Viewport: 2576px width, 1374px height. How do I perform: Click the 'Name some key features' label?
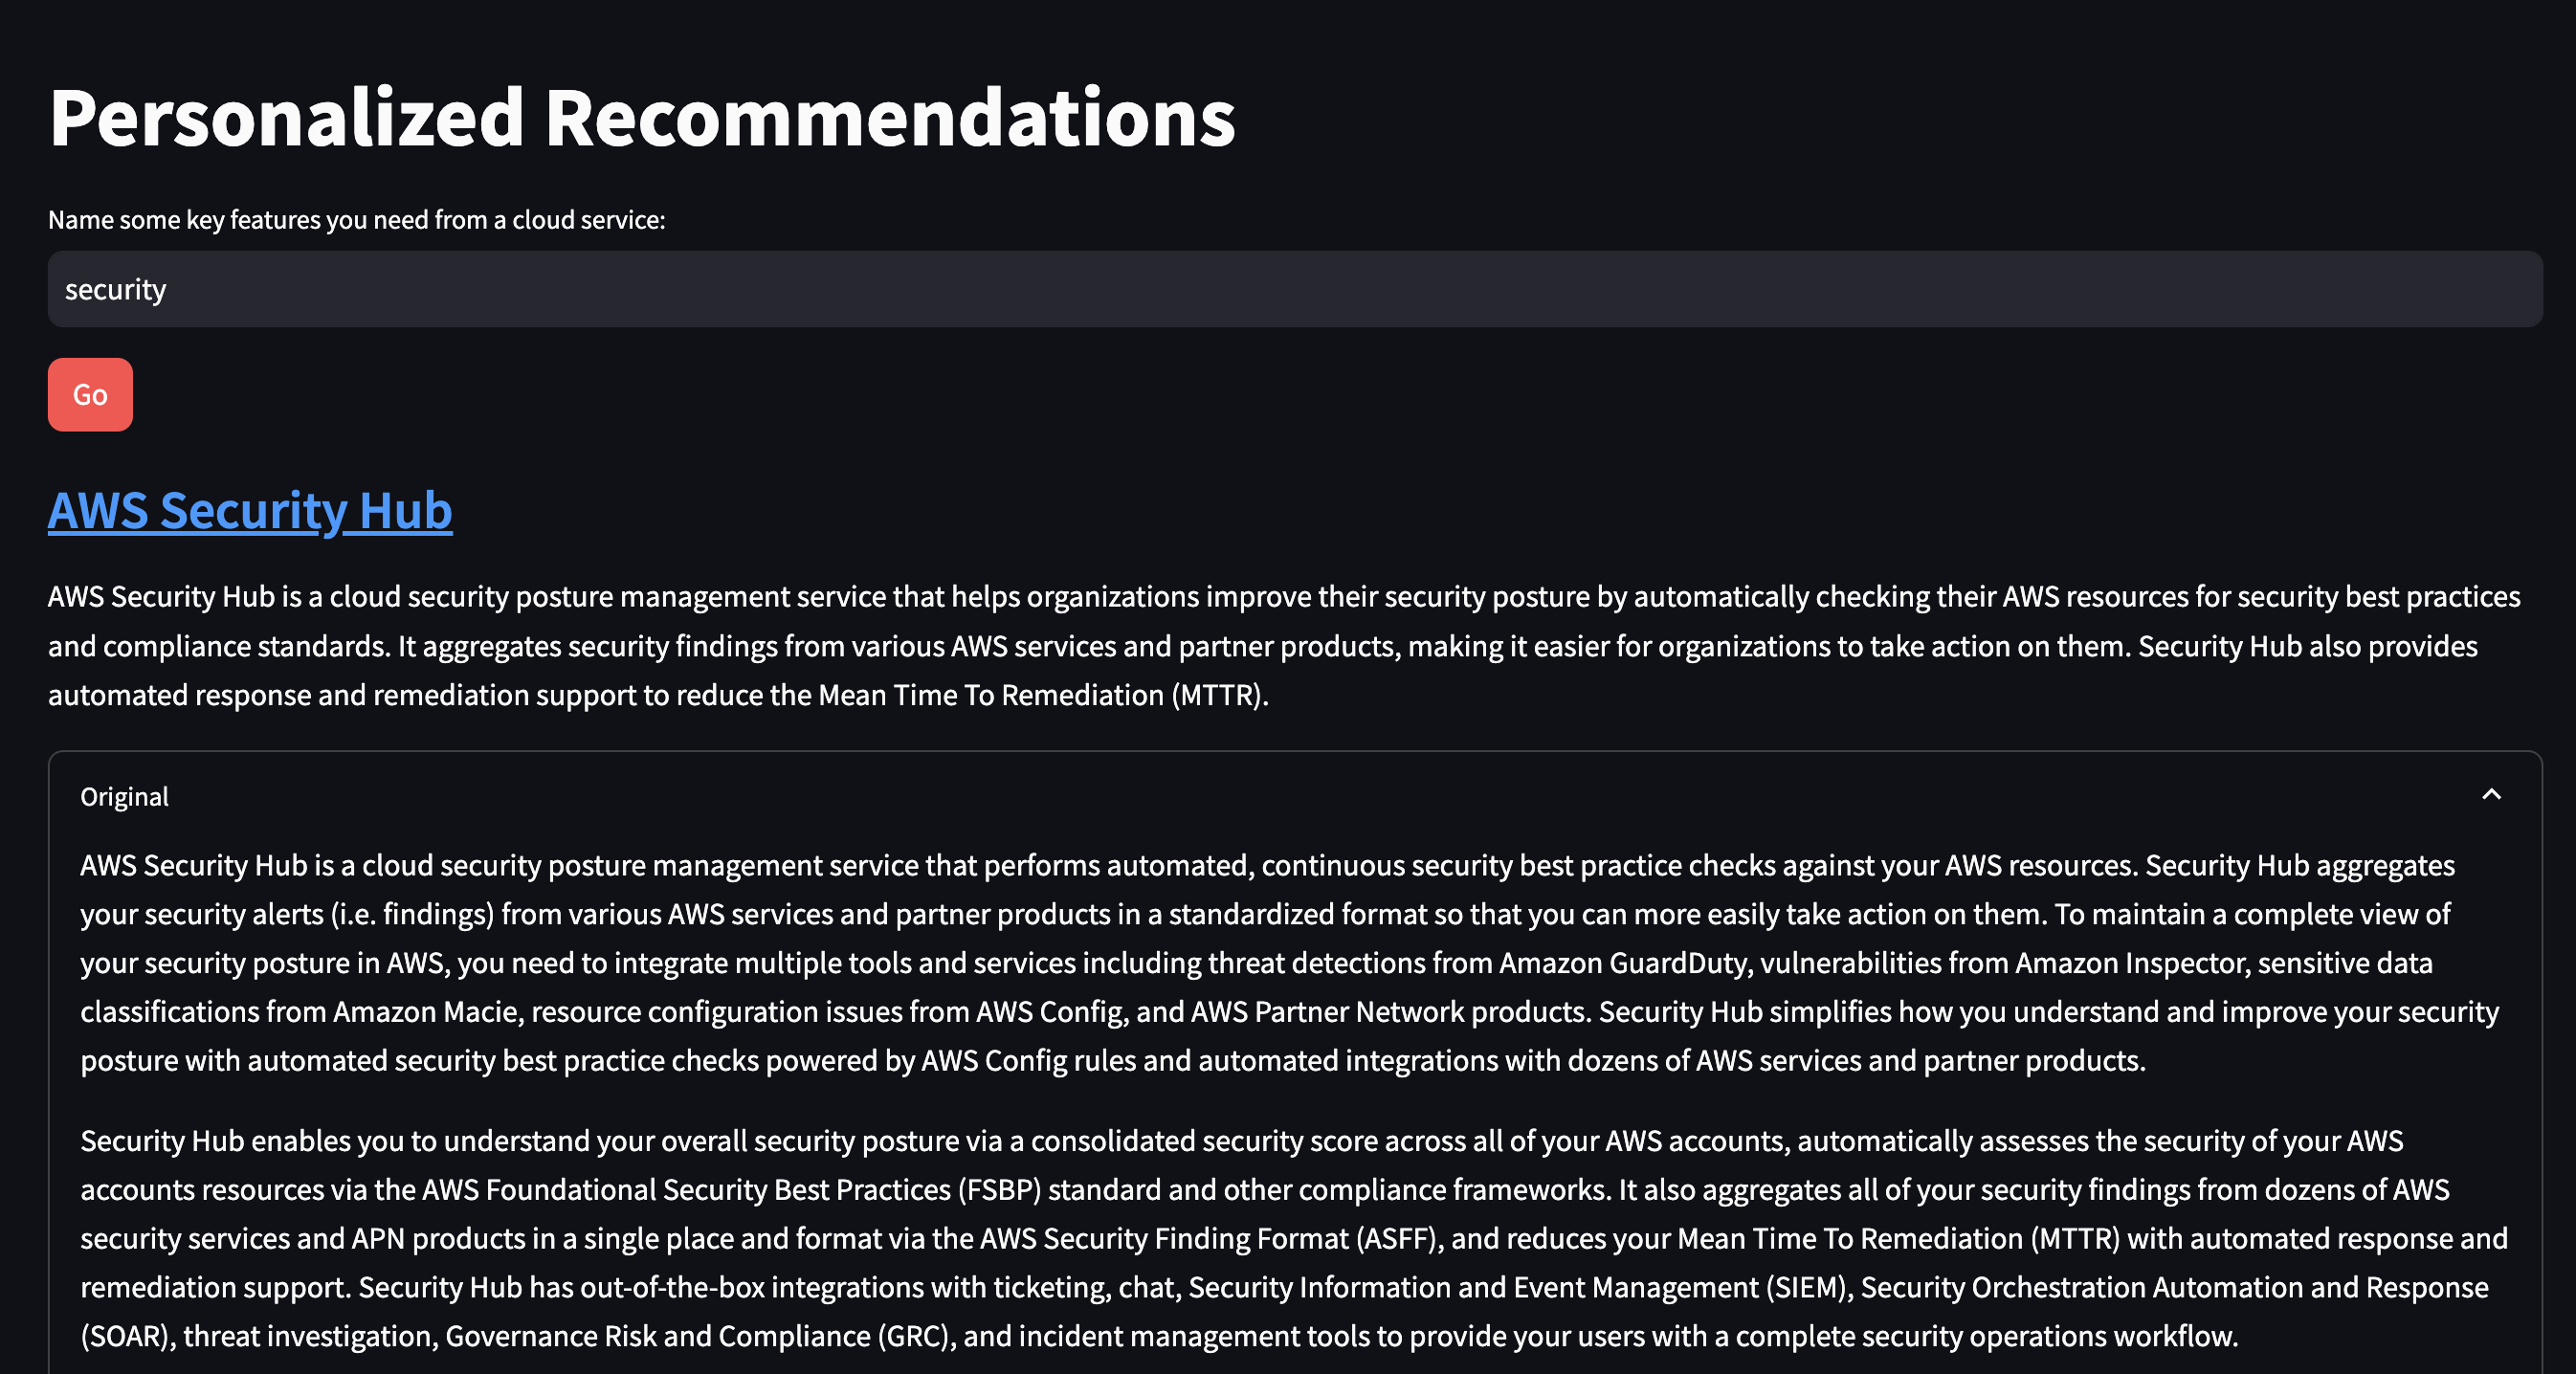click(x=356, y=220)
